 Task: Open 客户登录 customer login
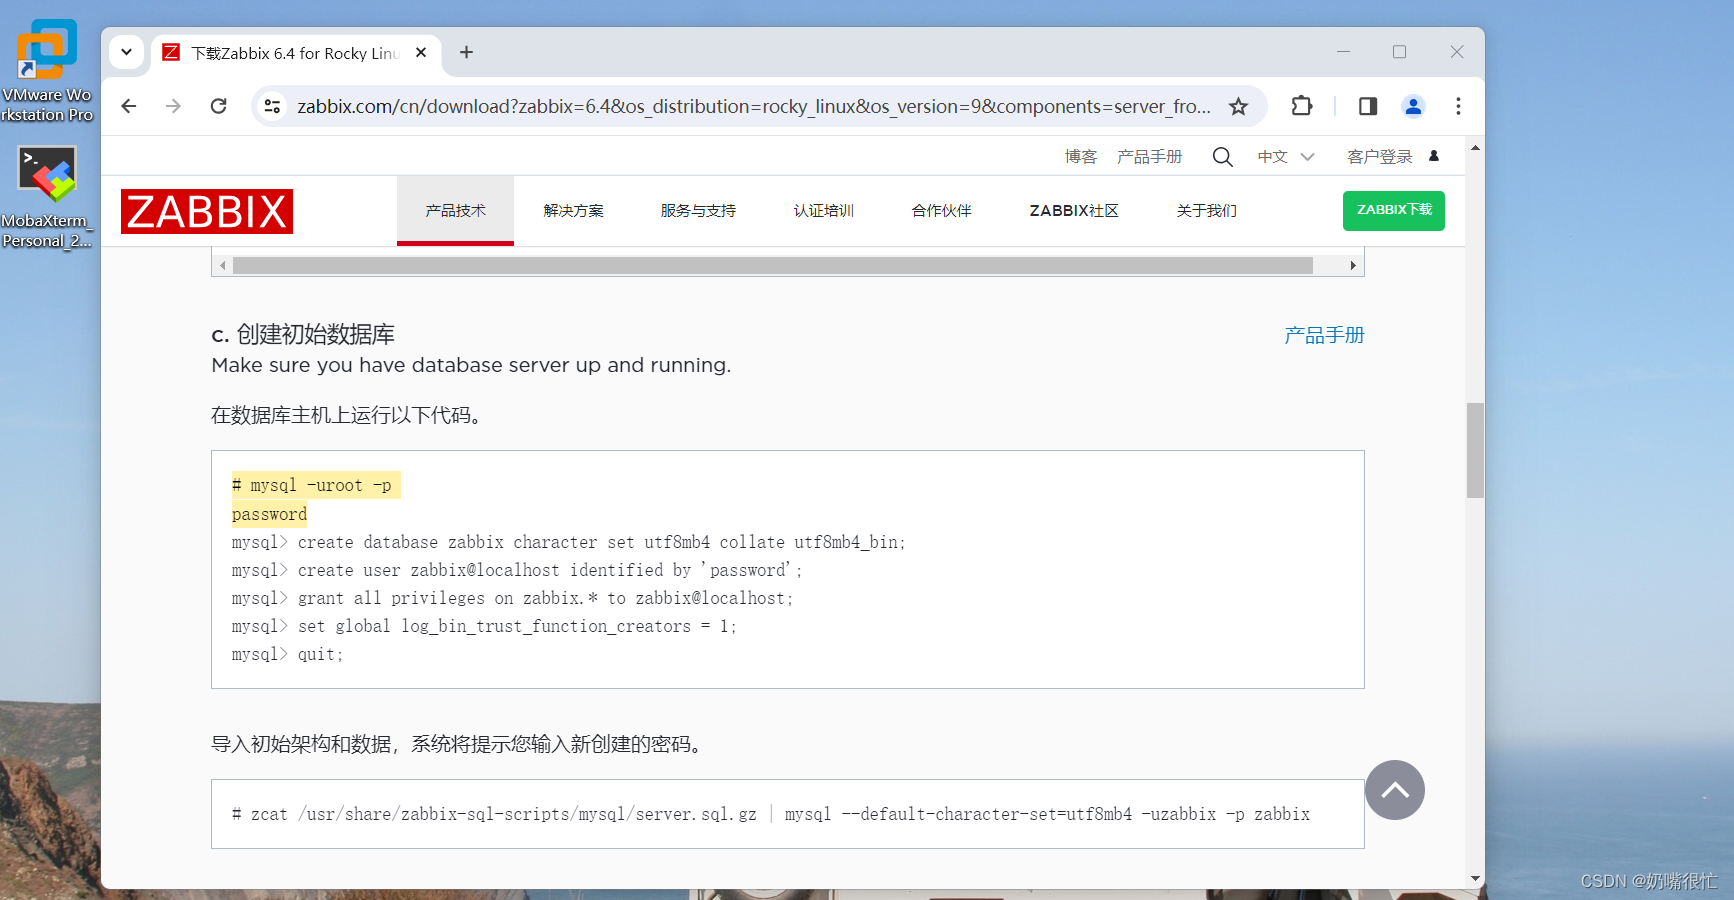click(1393, 156)
